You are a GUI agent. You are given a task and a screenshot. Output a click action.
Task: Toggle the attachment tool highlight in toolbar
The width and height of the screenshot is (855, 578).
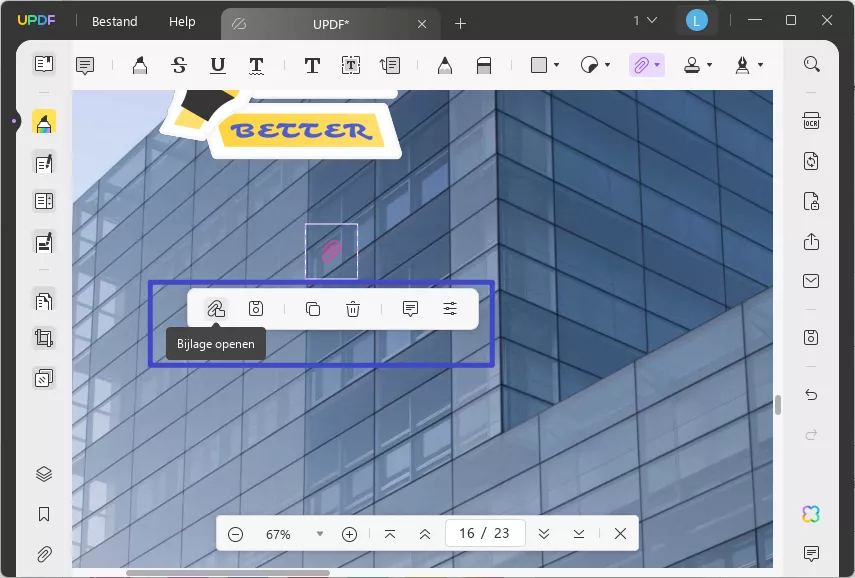tap(643, 64)
